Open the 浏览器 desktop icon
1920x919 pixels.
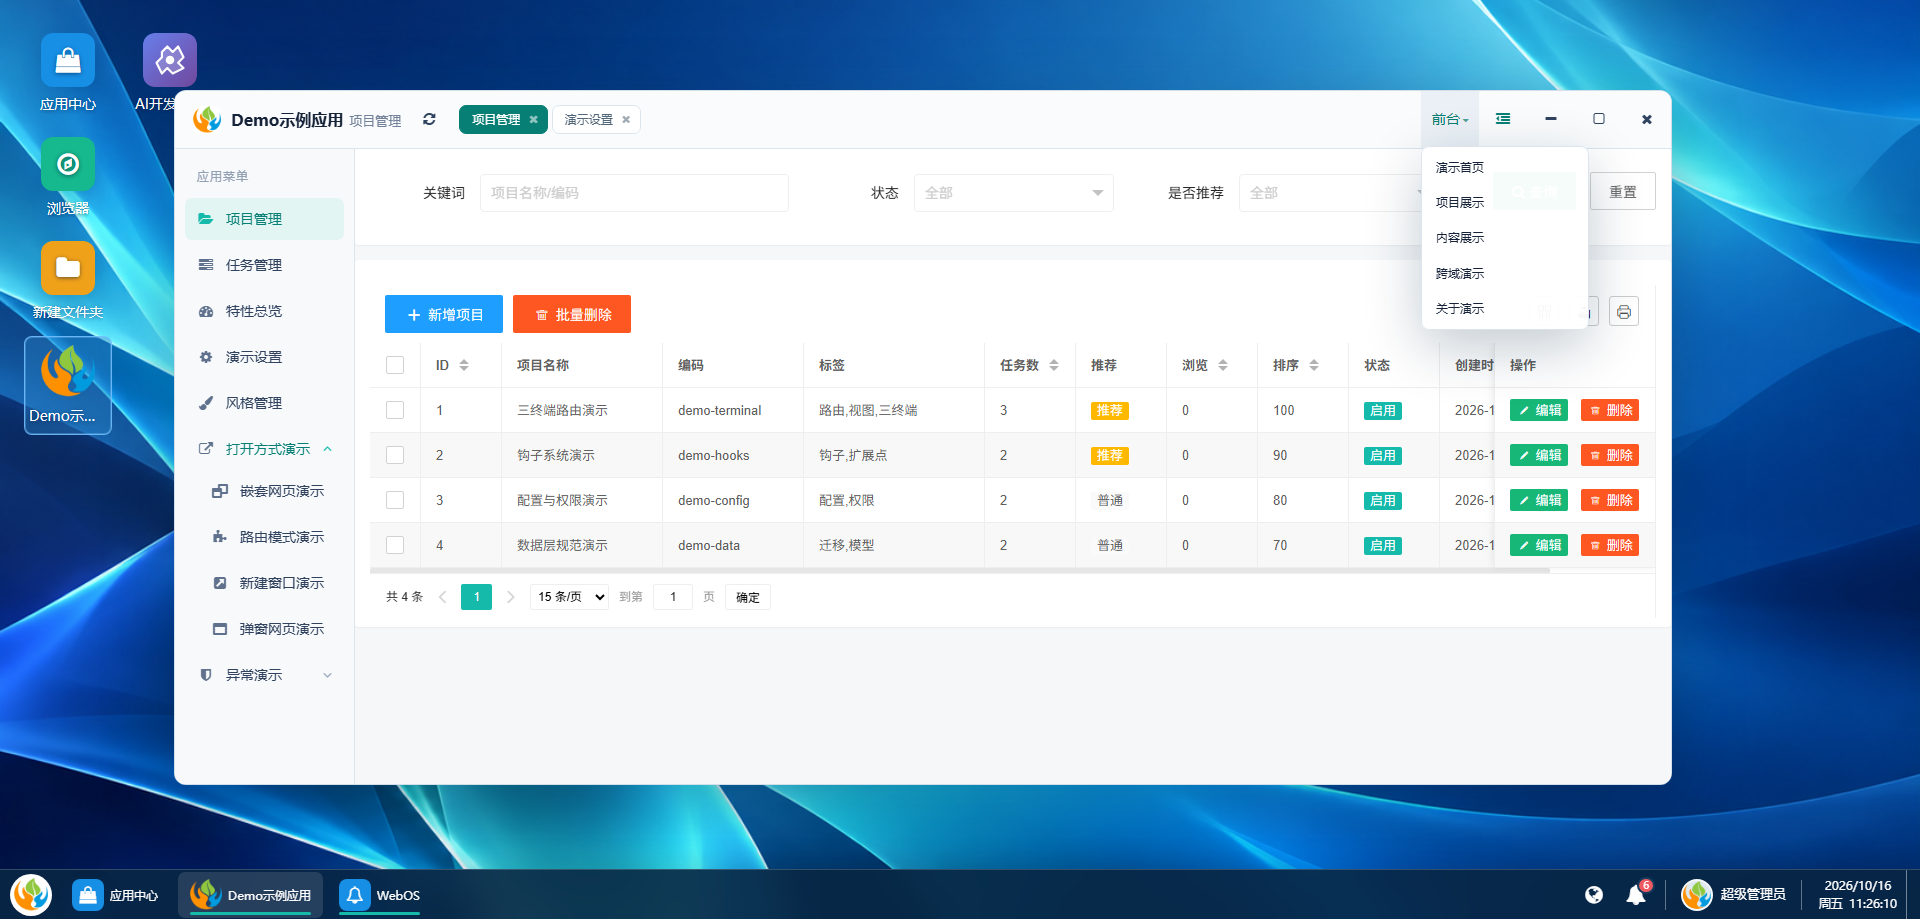(x=68, y=177)
